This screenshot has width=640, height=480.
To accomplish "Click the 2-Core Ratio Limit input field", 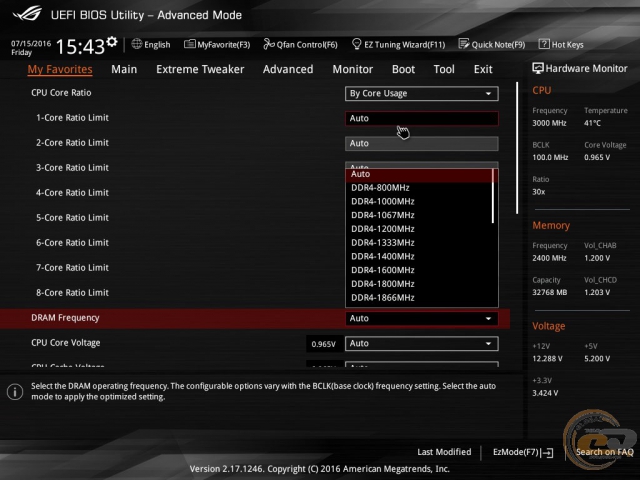I will click(x=422, y=144).
